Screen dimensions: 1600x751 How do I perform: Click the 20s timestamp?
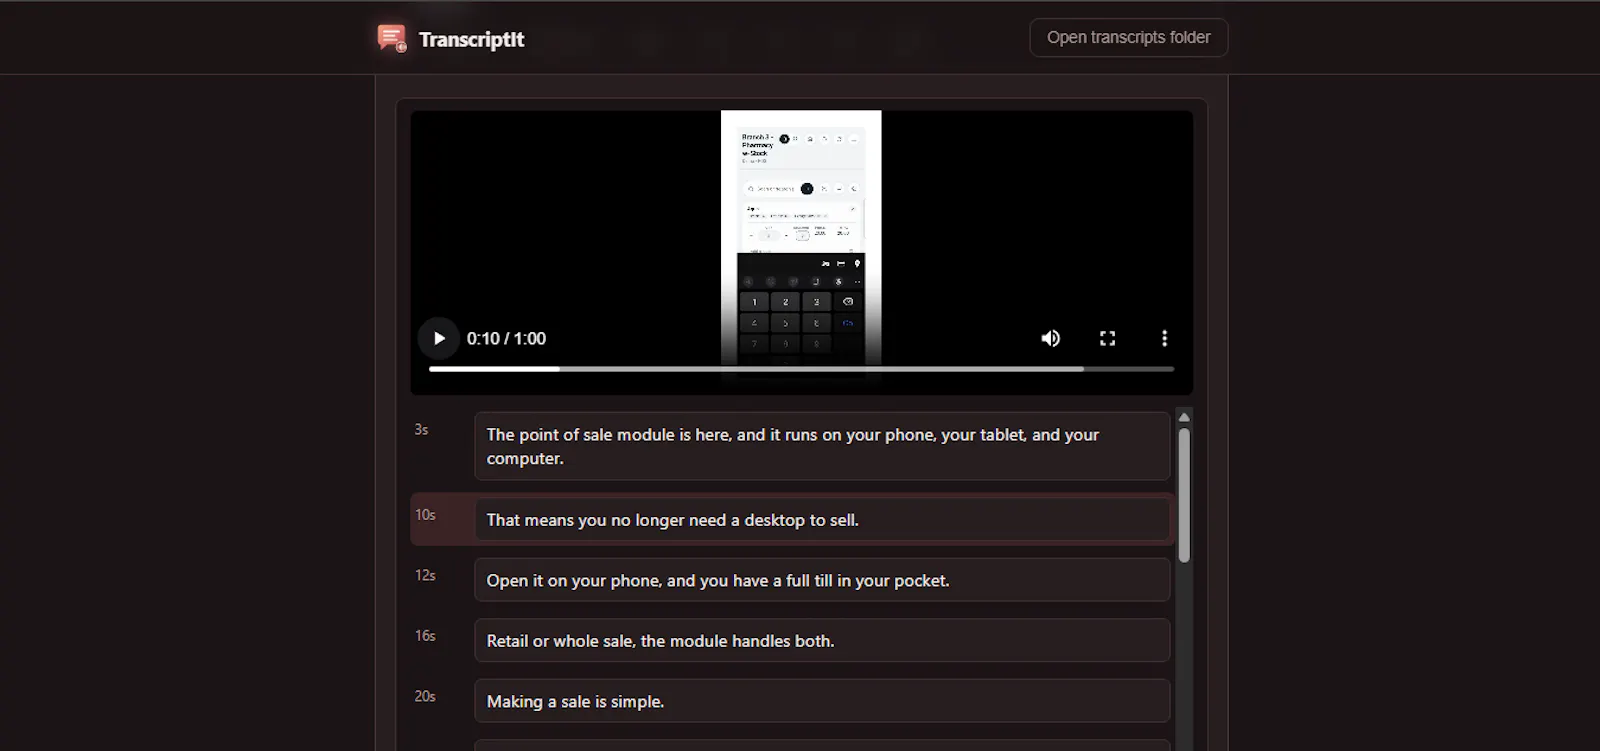[x=425, y=696]
